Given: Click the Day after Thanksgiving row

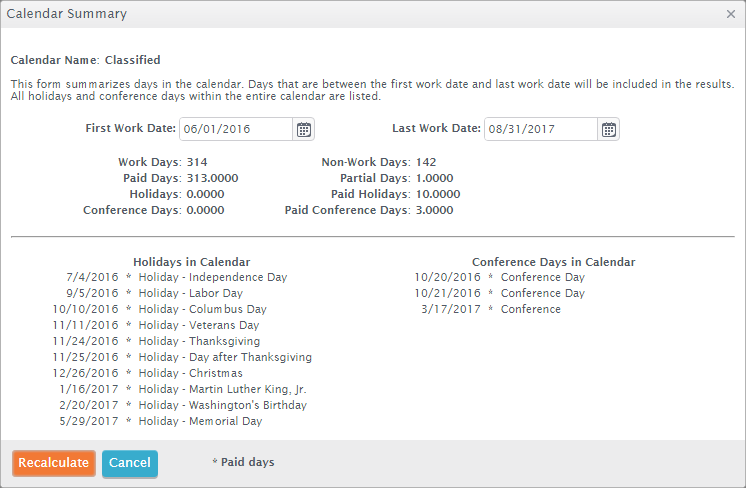Looking at the screenshot, I should tap(182, 357).
